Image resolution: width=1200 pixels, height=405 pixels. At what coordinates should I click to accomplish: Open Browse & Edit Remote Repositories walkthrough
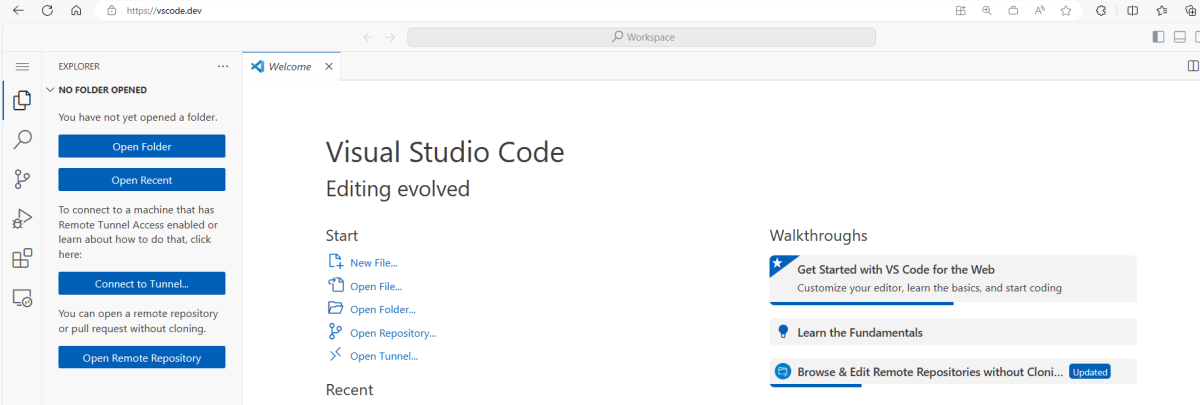pos(953,371)
